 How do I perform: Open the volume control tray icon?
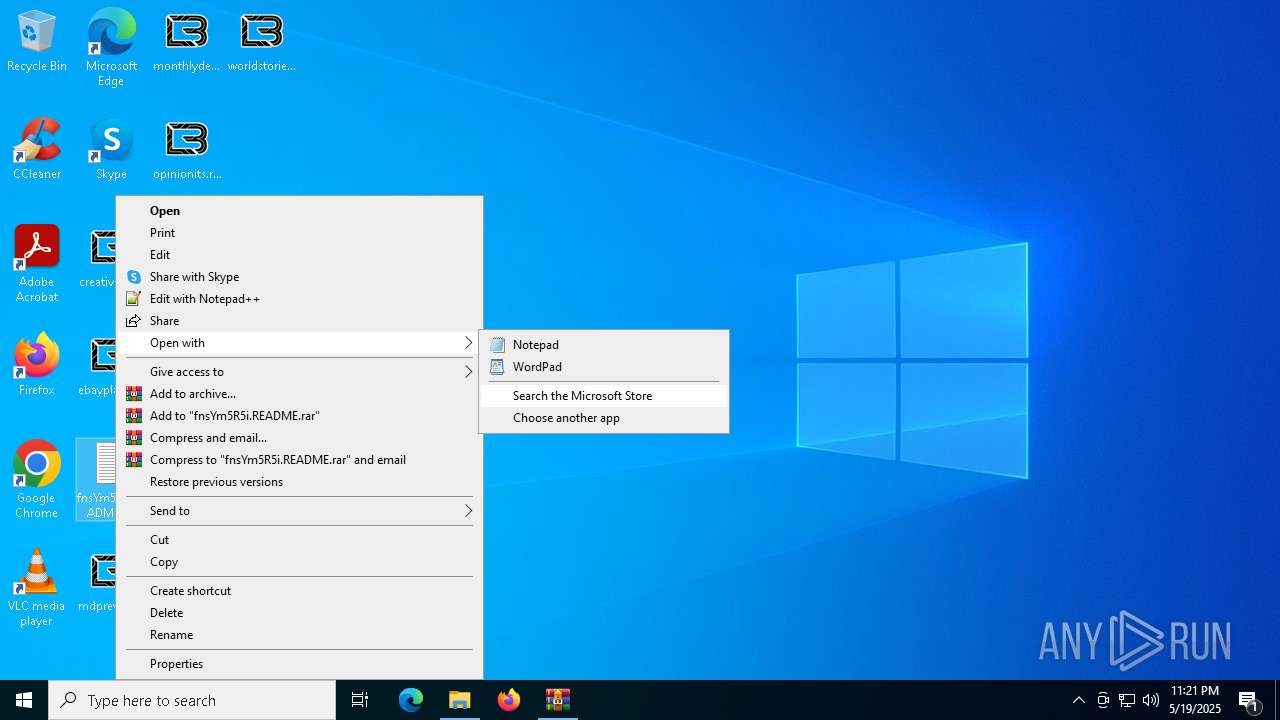tap(1151, 700)
